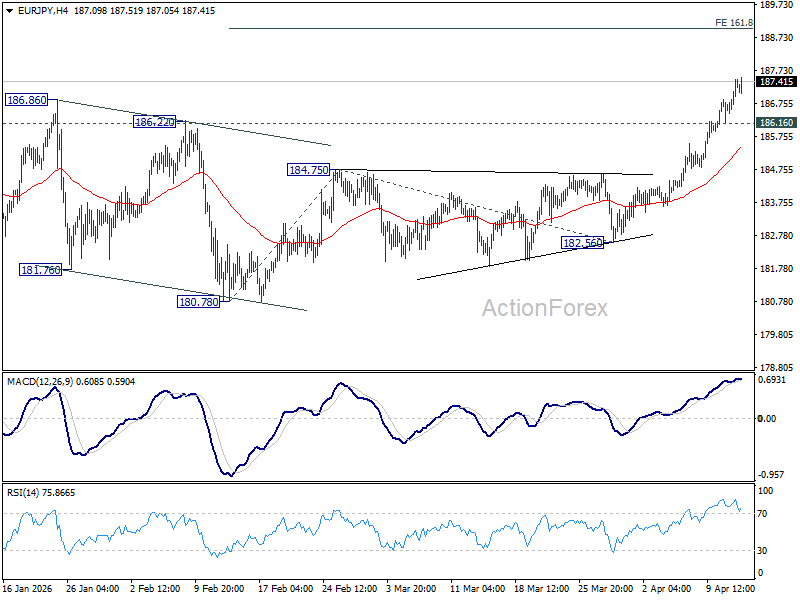Click the 3 Mar 20:00 time marker

(x=411, y=589)
